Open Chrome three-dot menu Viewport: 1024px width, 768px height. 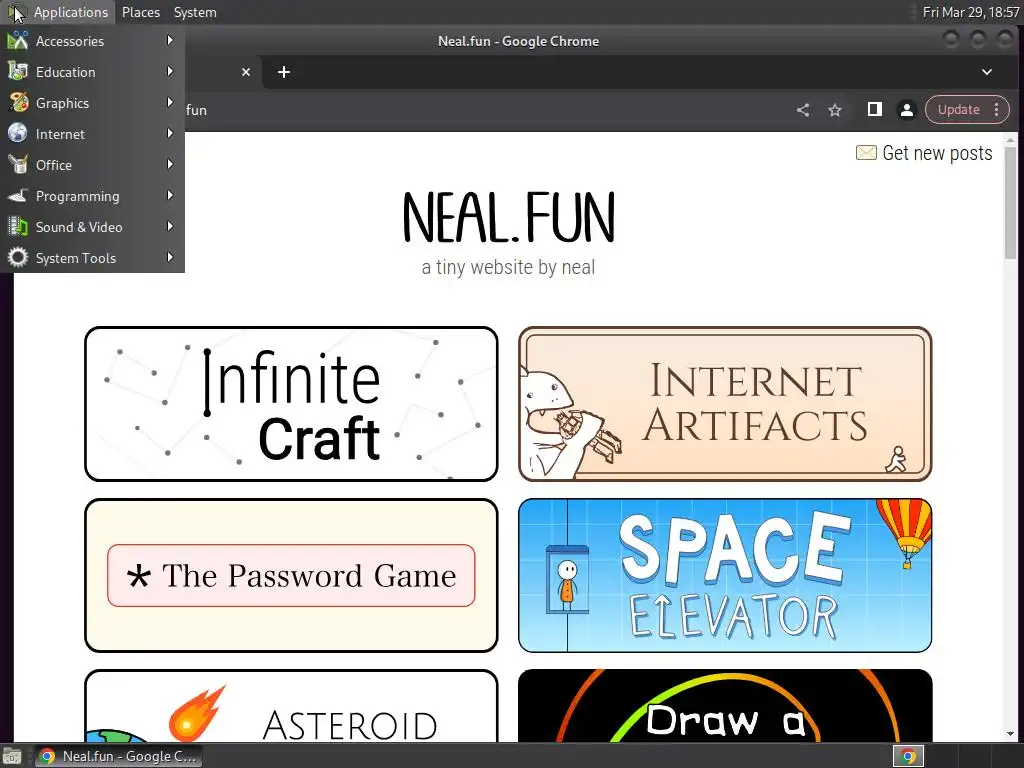tap(997, 109)
